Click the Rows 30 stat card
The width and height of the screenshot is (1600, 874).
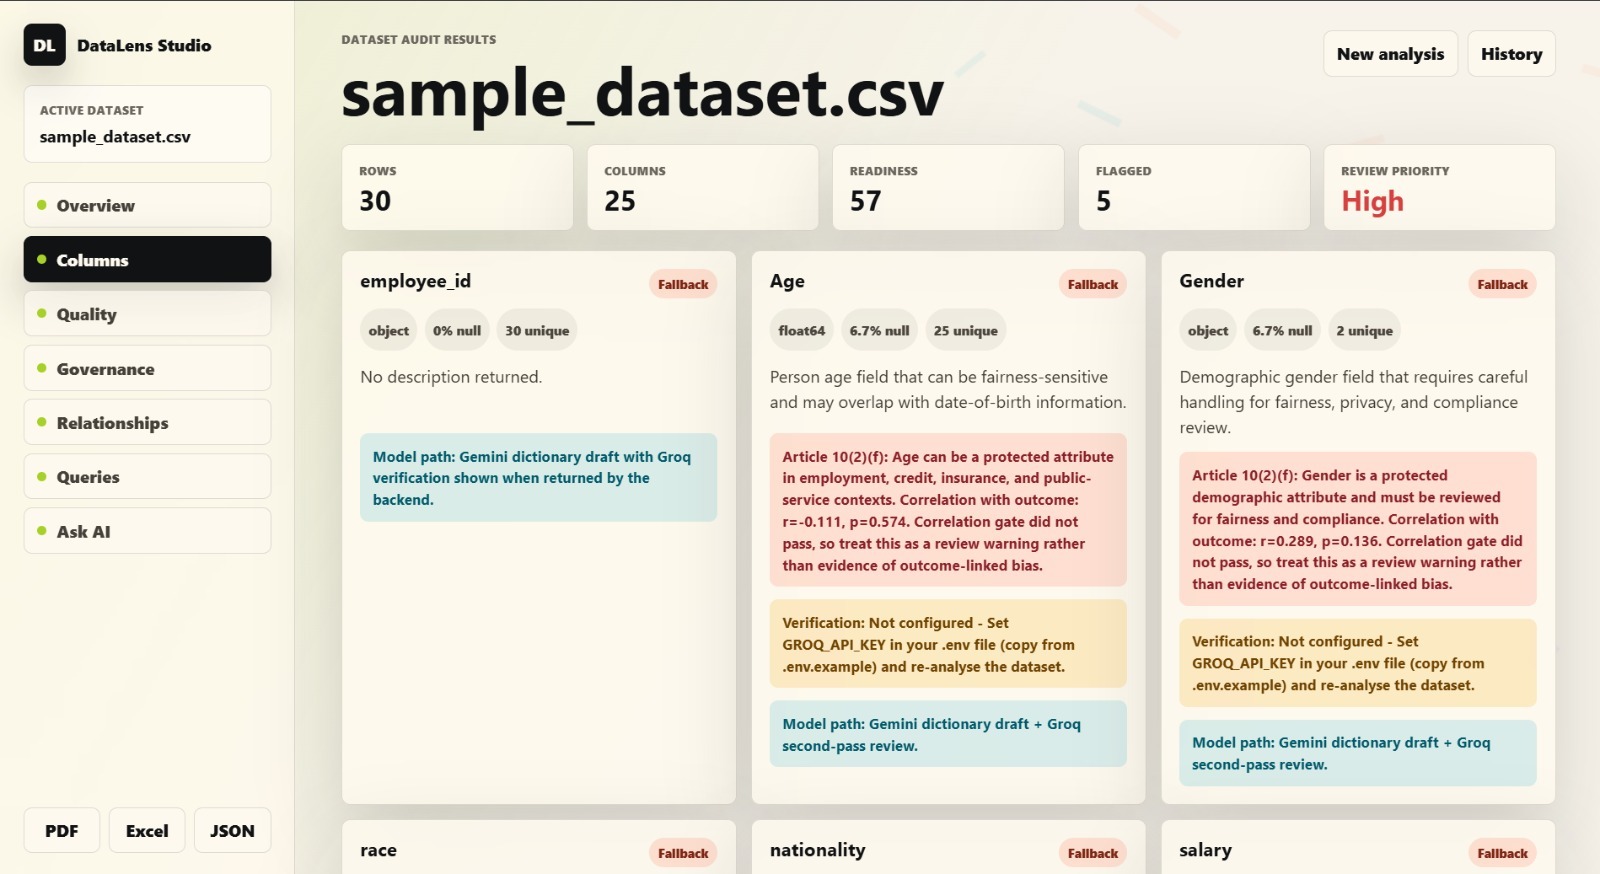[457, 187]
